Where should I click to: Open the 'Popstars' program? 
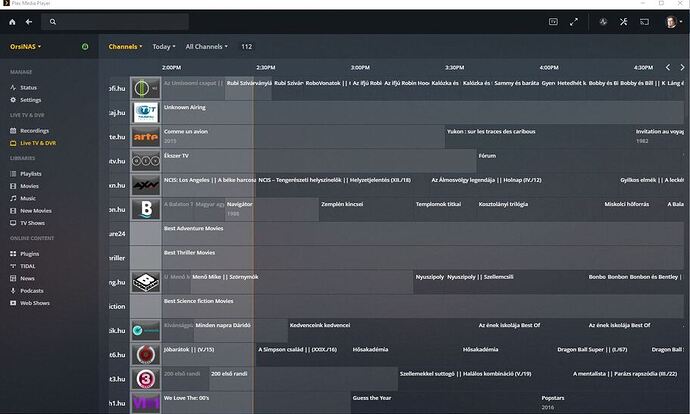[x=612, y=403]
